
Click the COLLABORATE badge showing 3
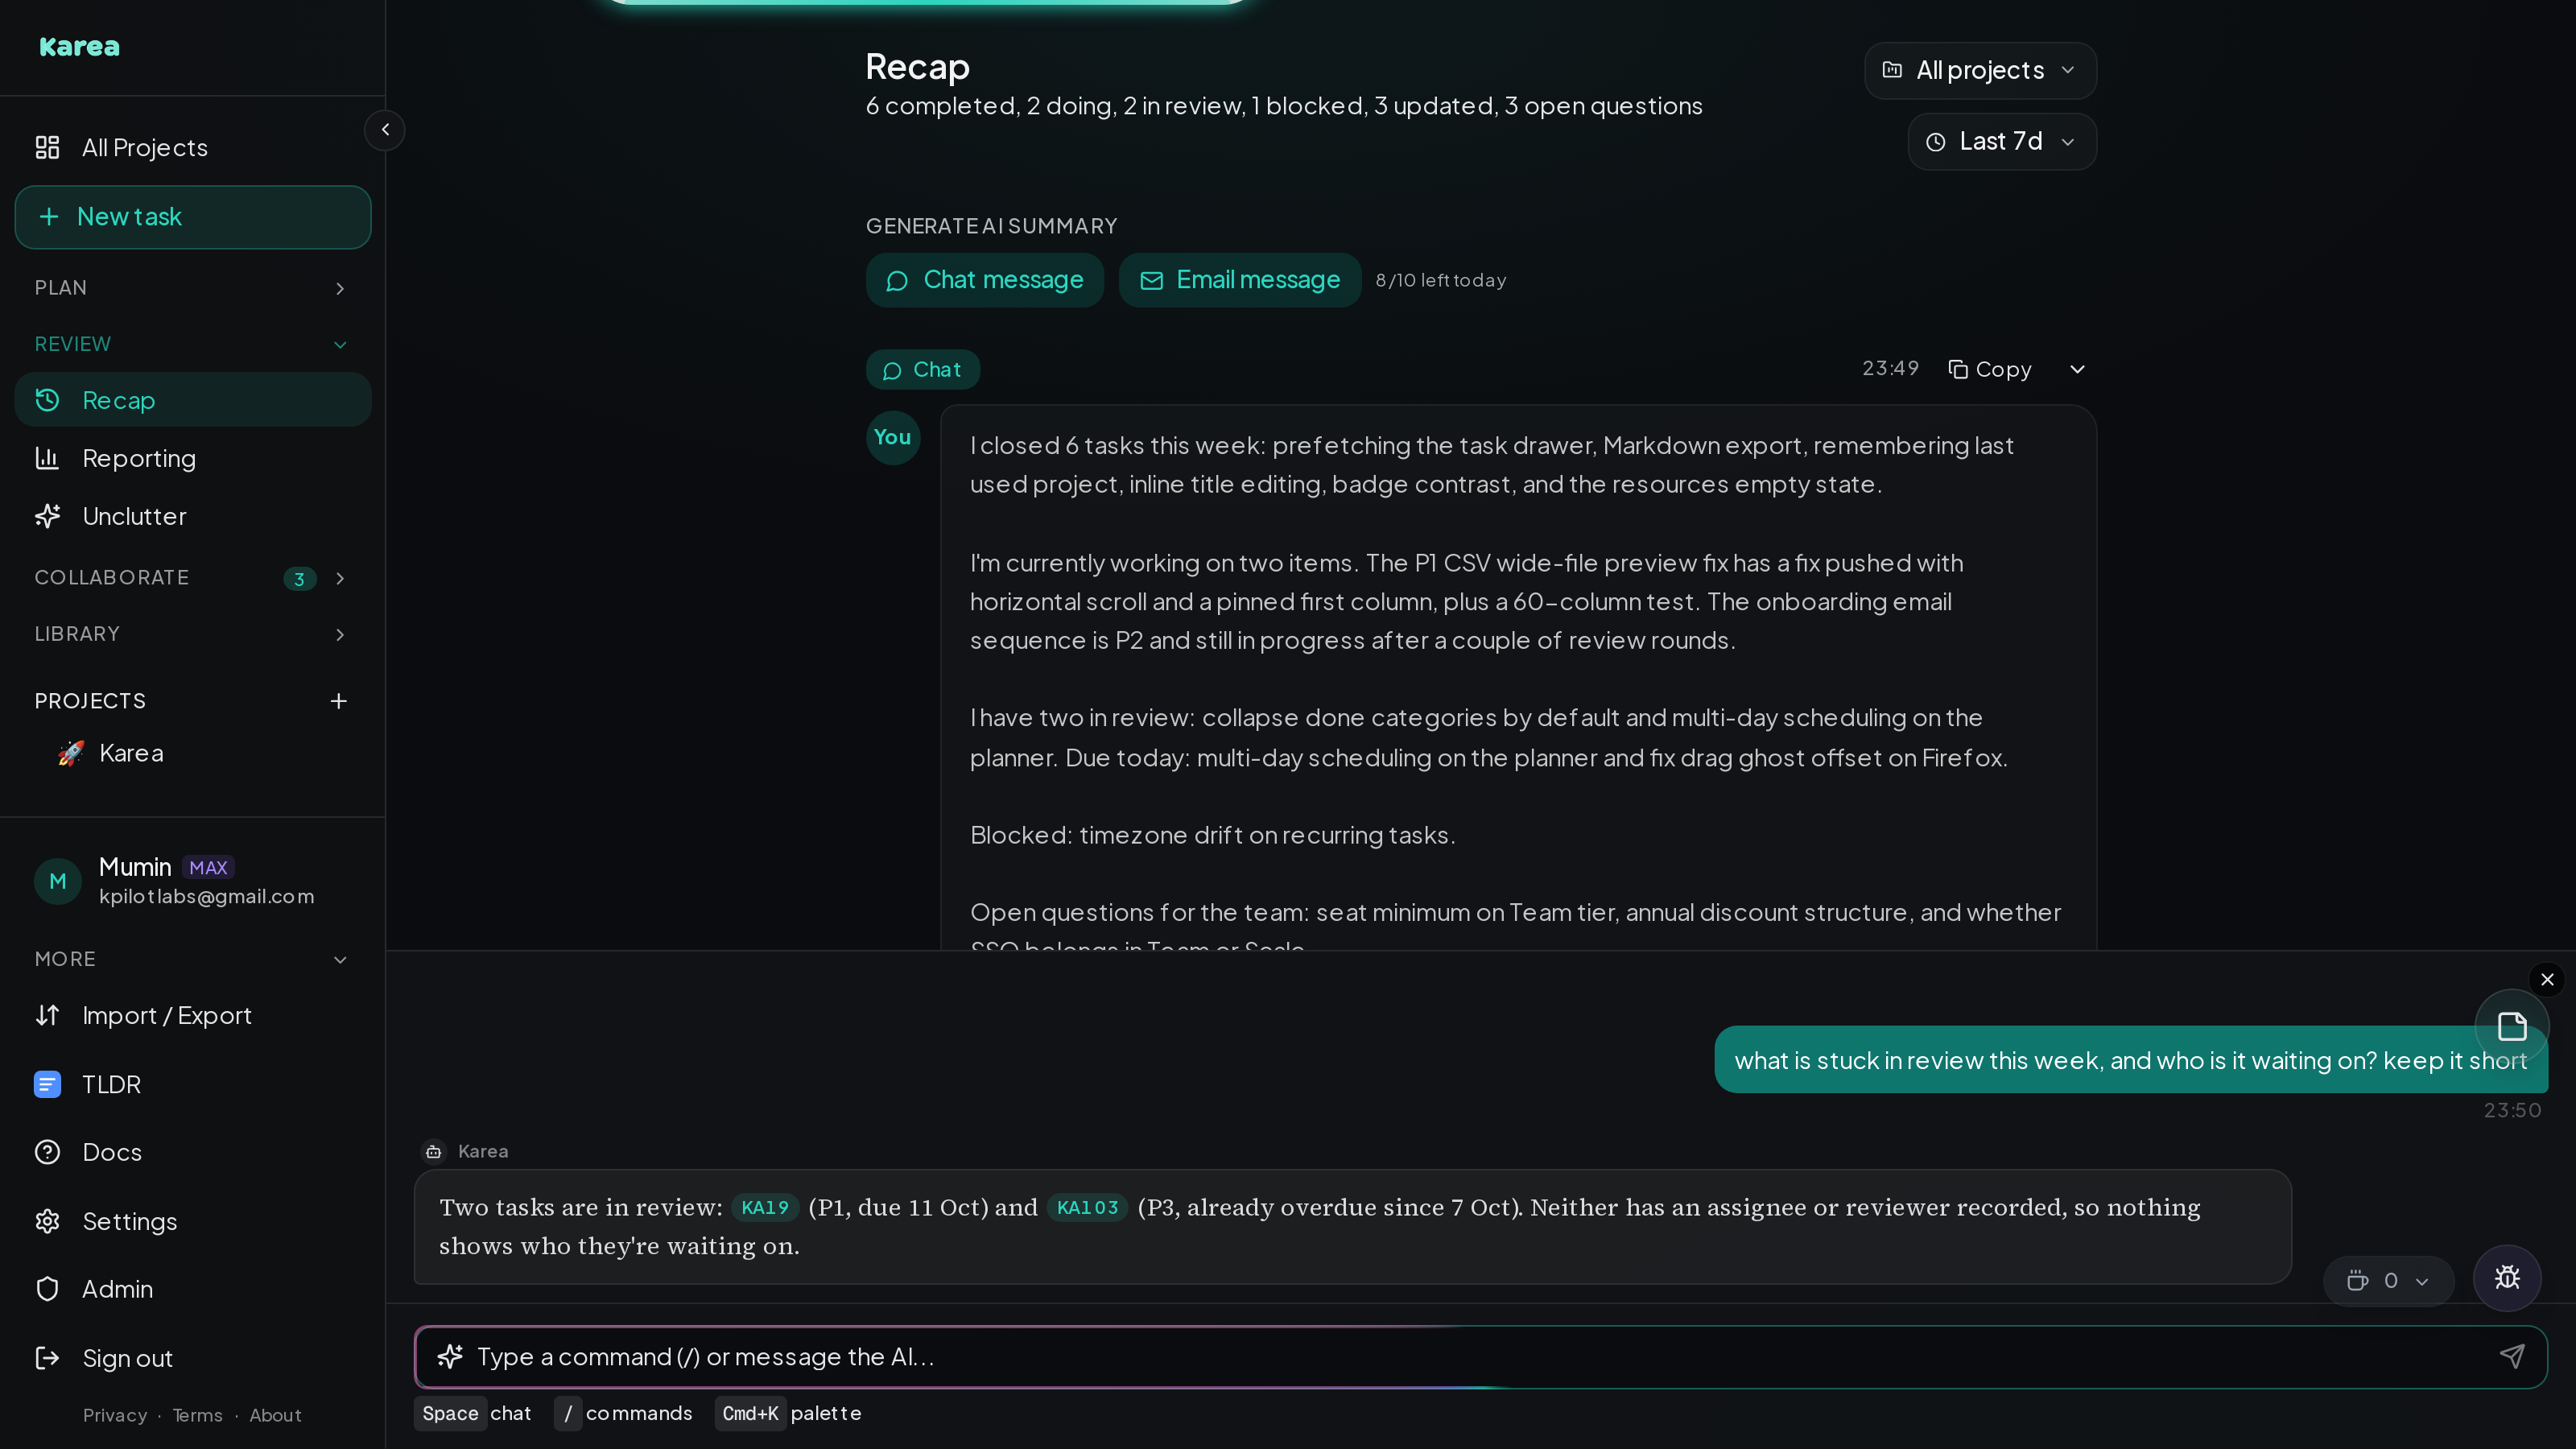click(299, 579)
